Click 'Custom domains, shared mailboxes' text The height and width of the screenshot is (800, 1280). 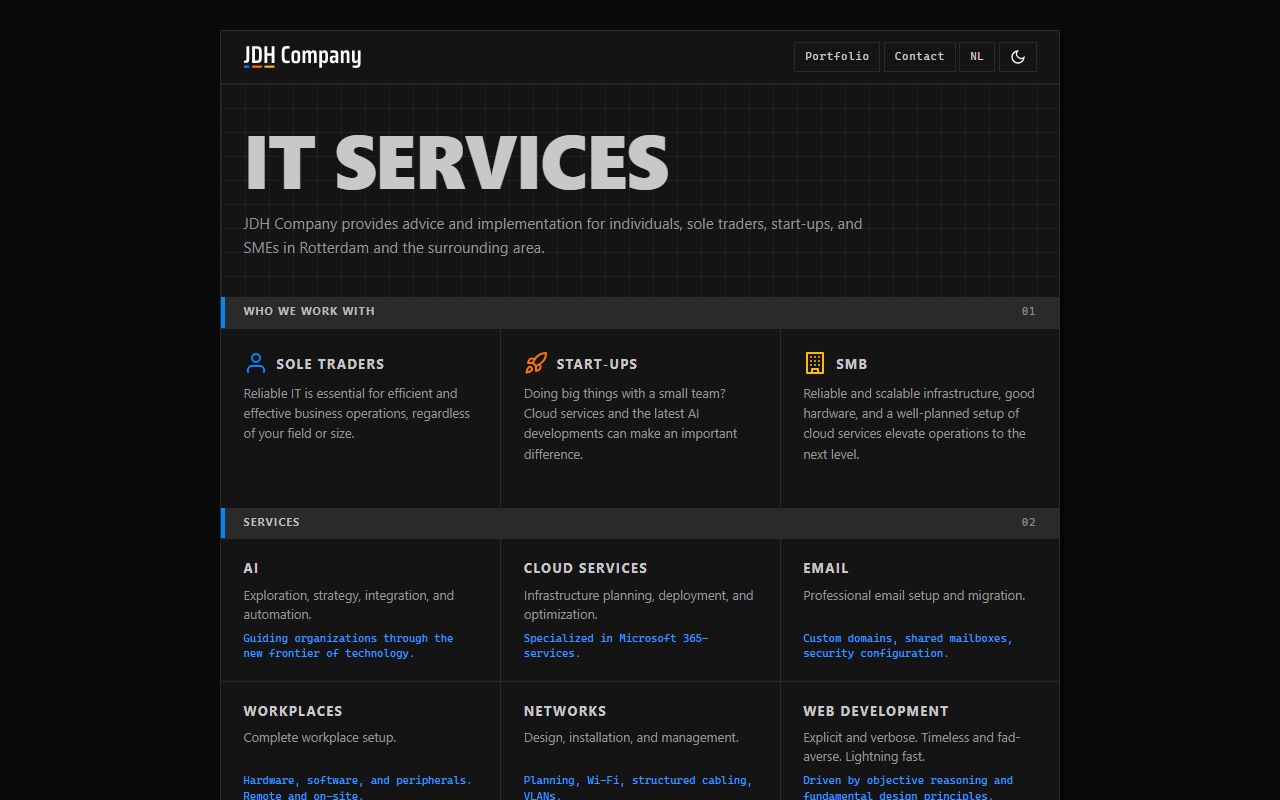click(x=908, y=646)
